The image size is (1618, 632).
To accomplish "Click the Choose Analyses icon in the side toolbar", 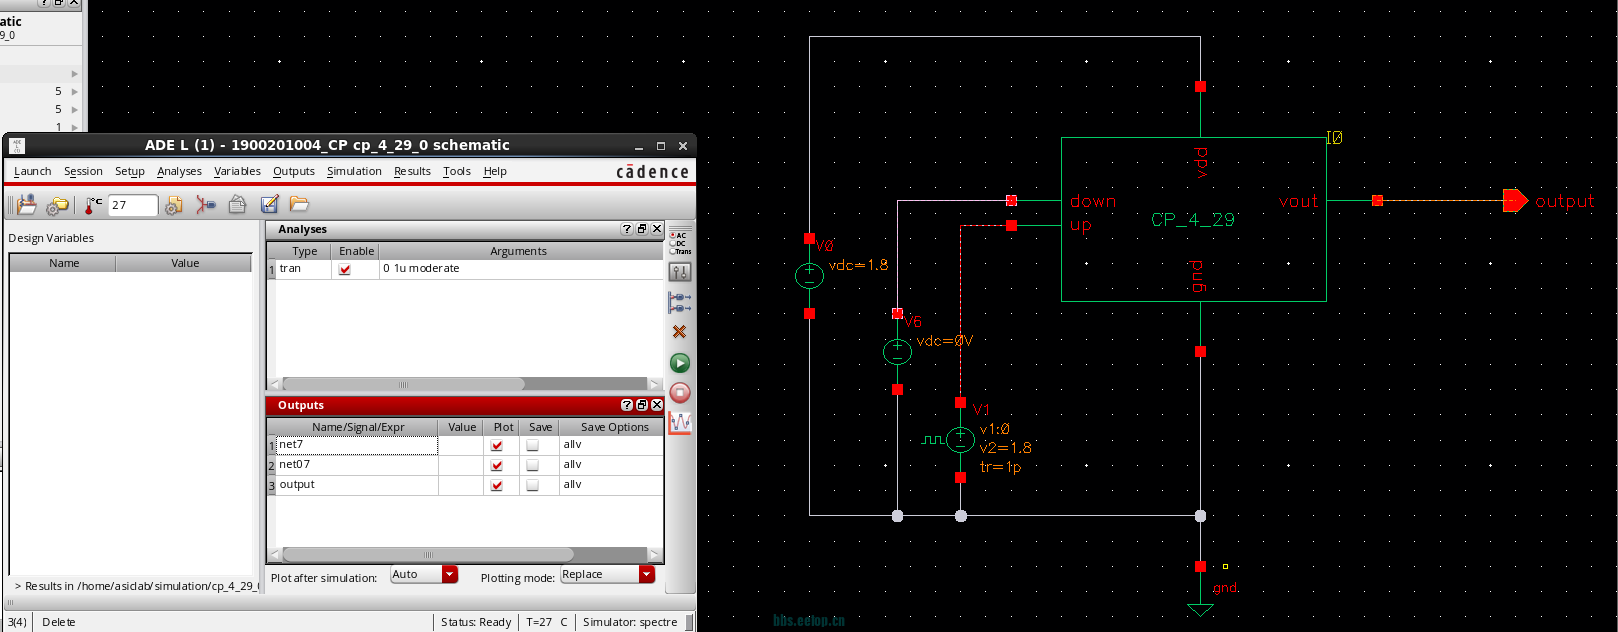I will click(x=680, y=272).
